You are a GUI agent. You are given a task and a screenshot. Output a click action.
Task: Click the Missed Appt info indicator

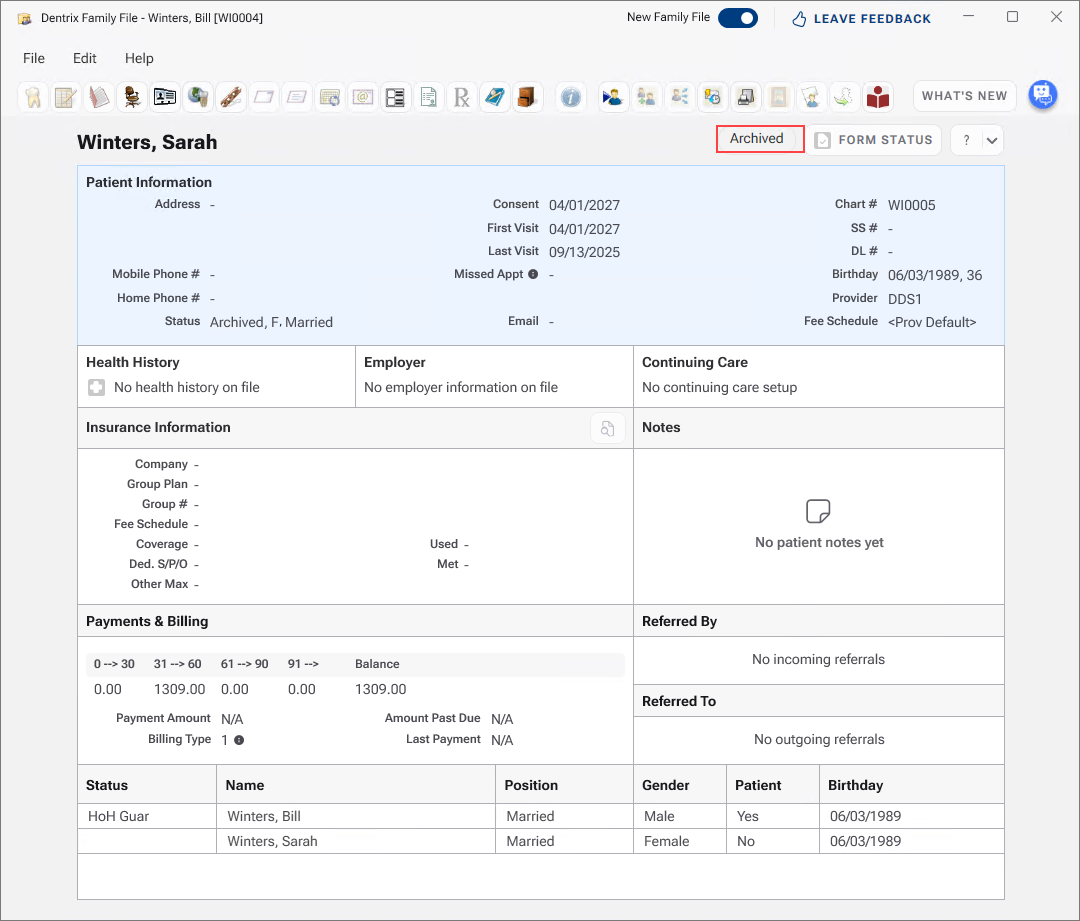point(533,274)
